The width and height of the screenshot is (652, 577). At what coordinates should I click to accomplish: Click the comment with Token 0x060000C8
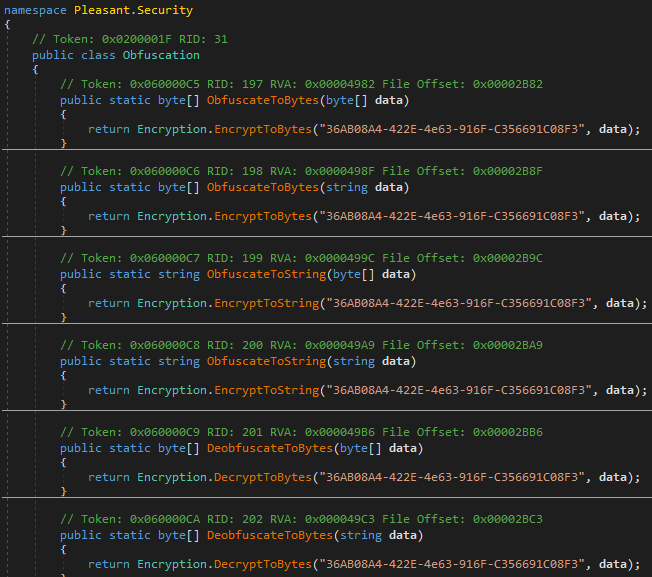301,345
